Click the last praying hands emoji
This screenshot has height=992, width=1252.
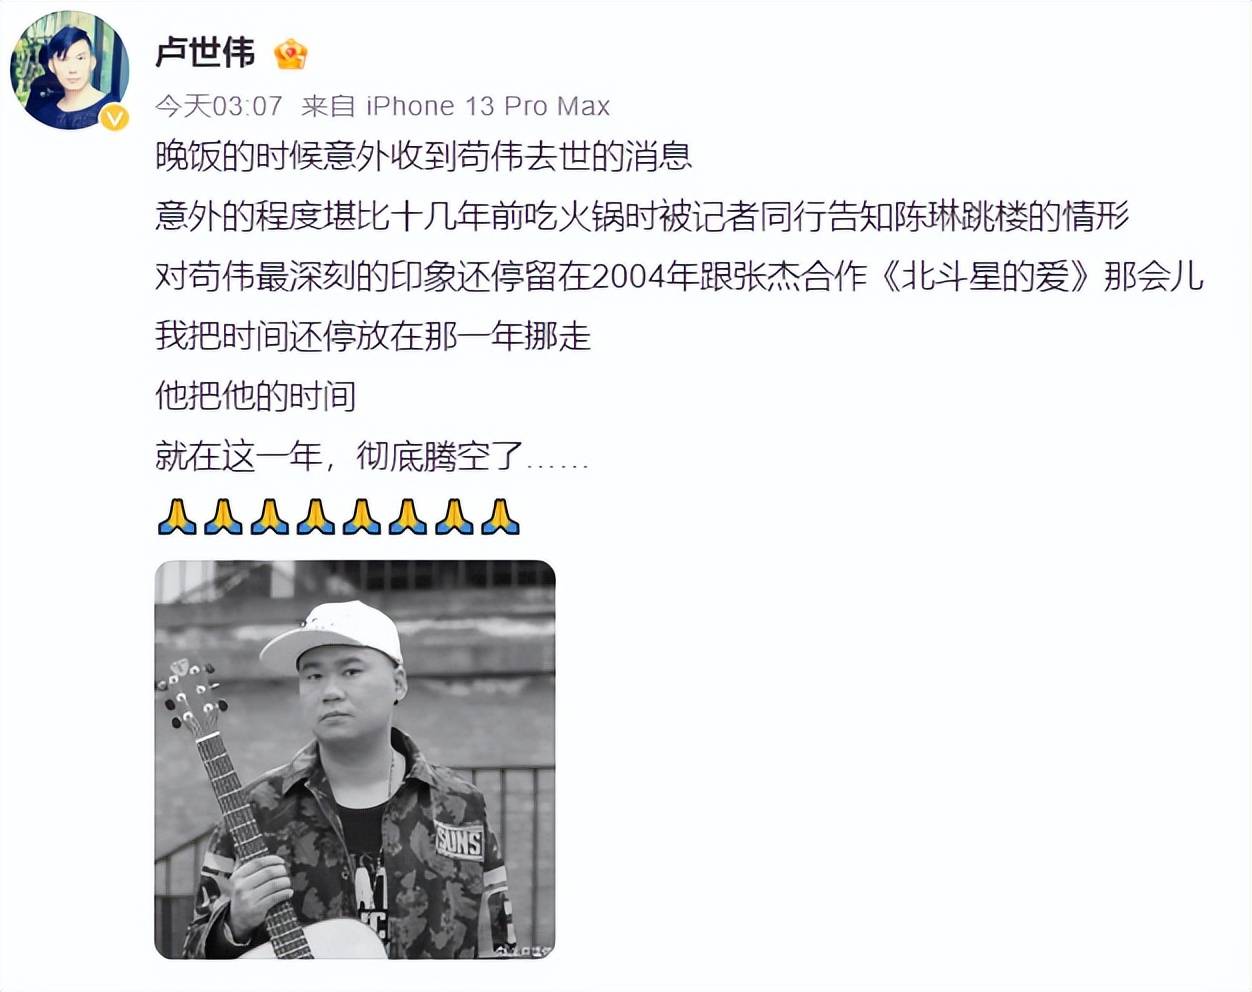click(500, 517)
